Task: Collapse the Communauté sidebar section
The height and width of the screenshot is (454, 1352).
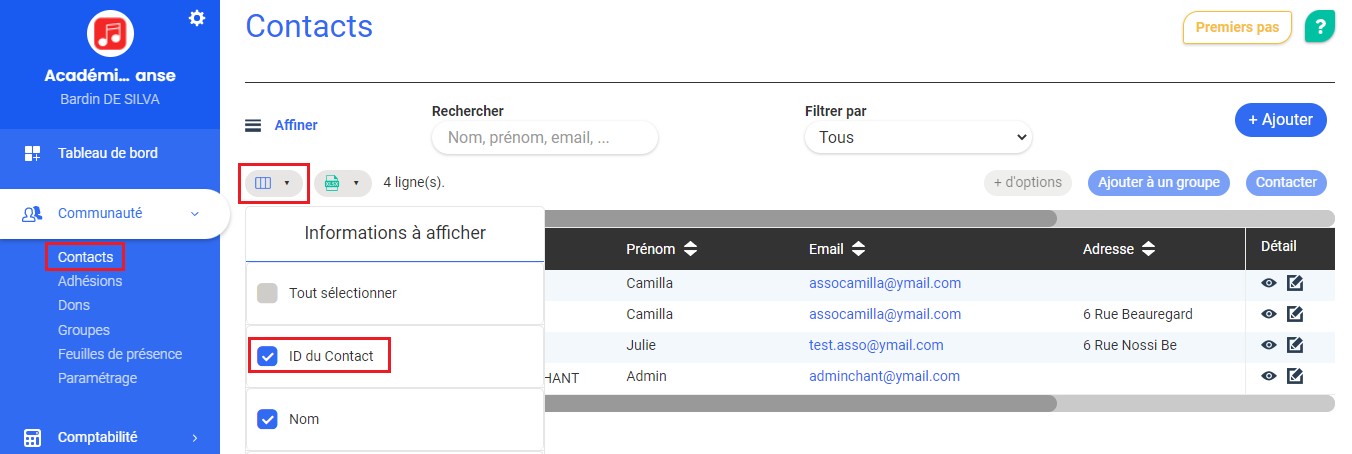Action: click(x=195, y=213)
